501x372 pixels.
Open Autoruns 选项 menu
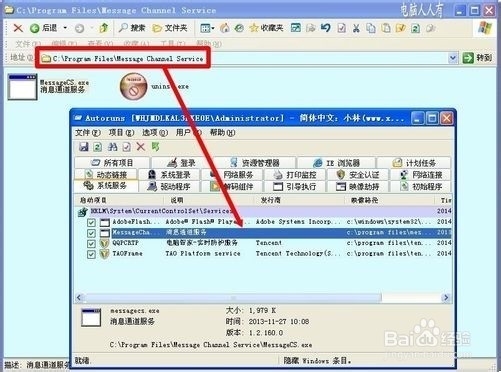(155, 133)
